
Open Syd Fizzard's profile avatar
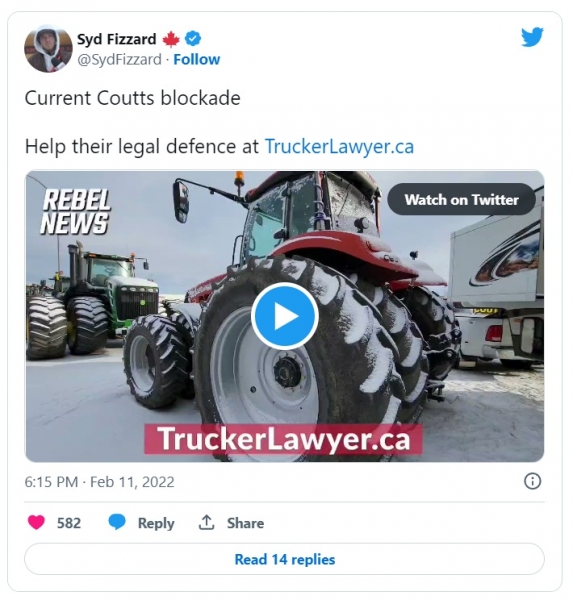point(48,49)
